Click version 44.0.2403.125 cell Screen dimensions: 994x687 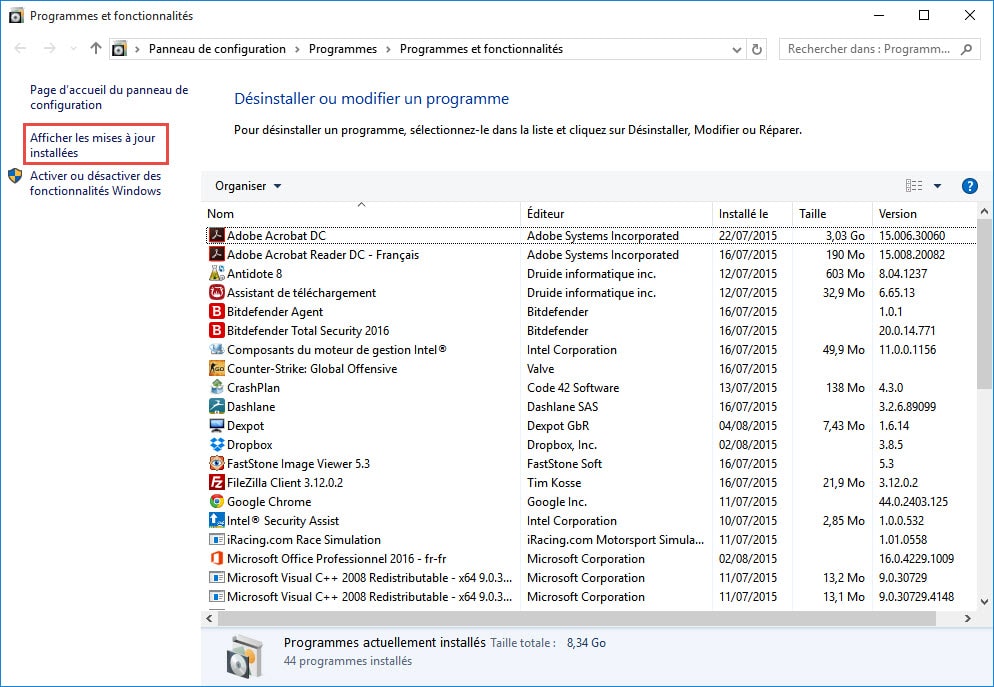click(913, 501)
